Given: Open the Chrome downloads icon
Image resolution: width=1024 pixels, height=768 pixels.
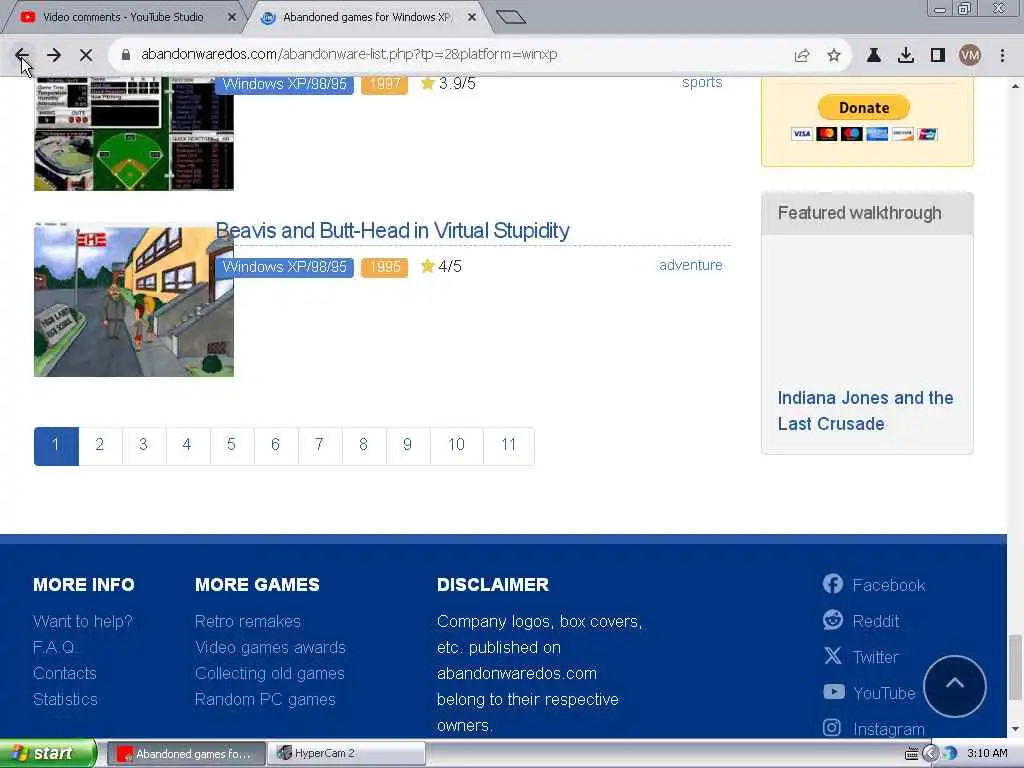Looking at the screenshot, I should click(x=906, y=56).
